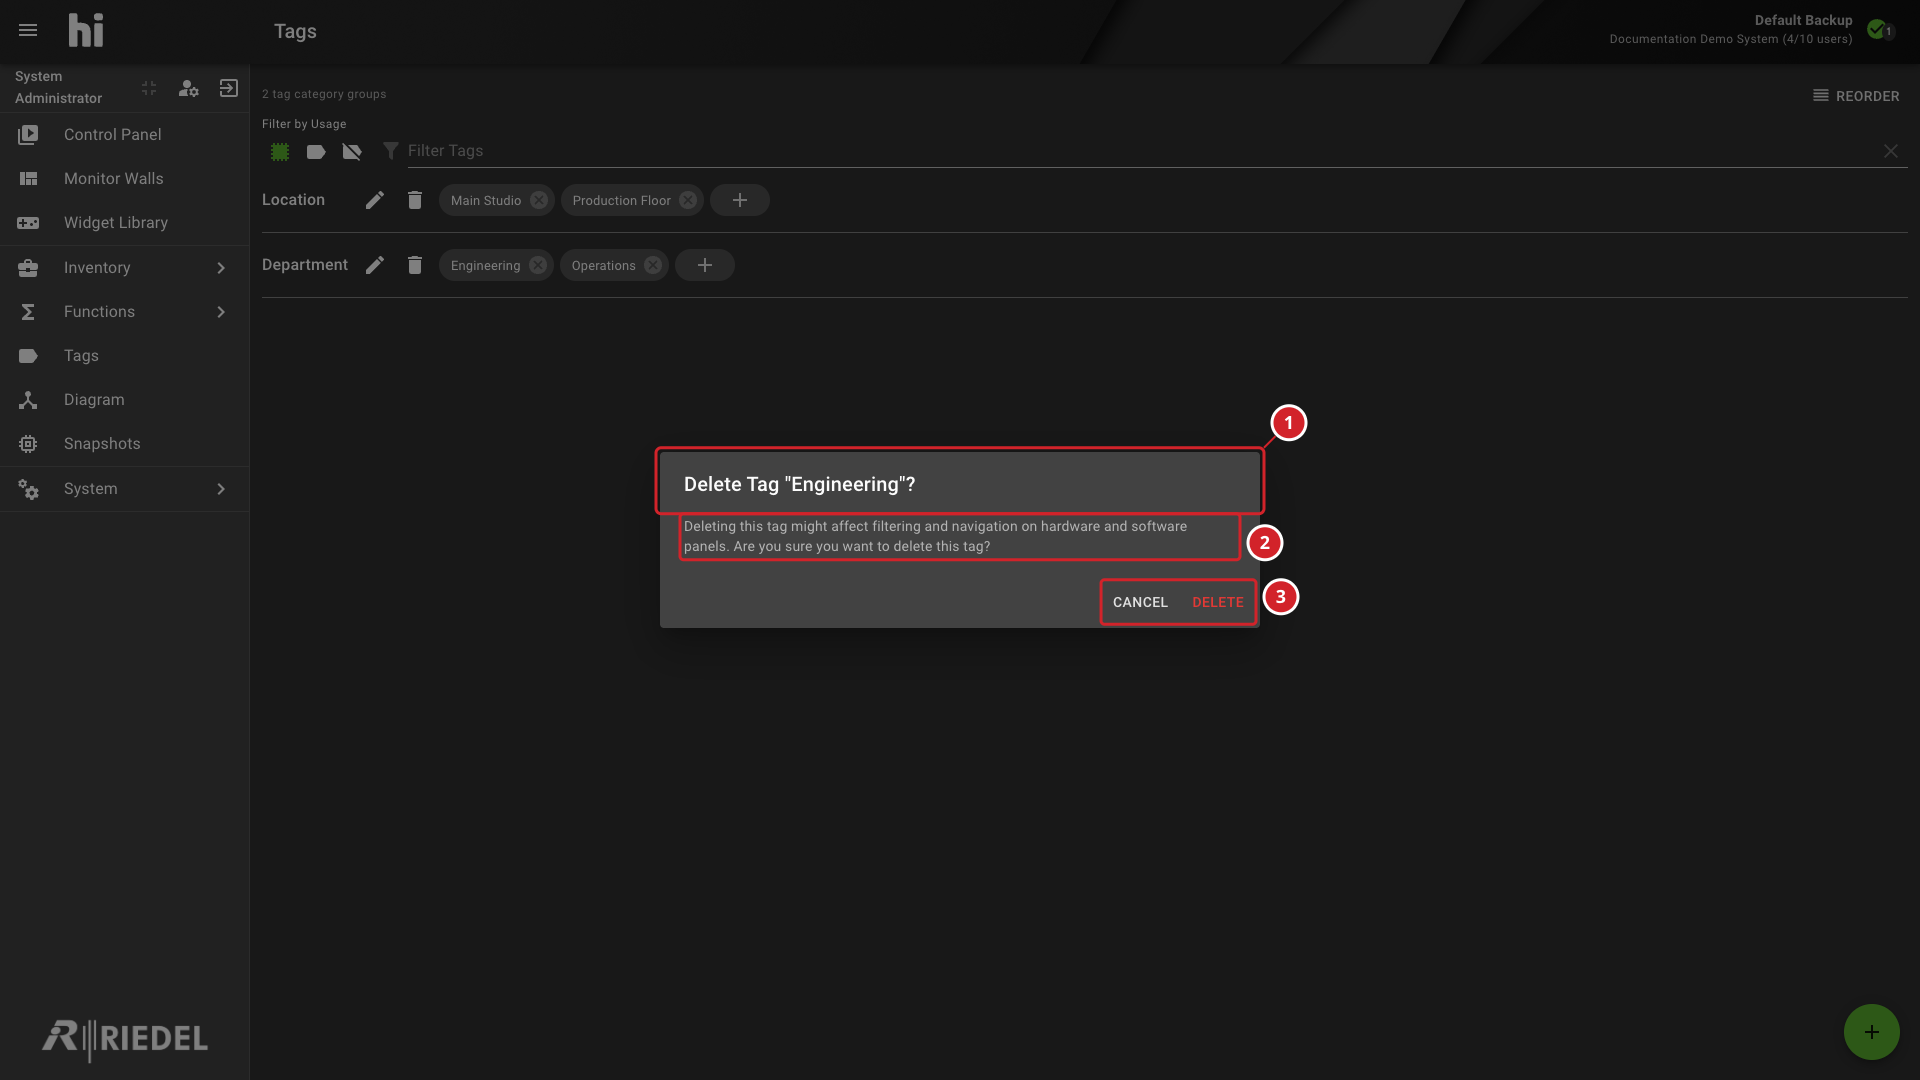Open Widget Library in the sidebar

pos(124,222)
